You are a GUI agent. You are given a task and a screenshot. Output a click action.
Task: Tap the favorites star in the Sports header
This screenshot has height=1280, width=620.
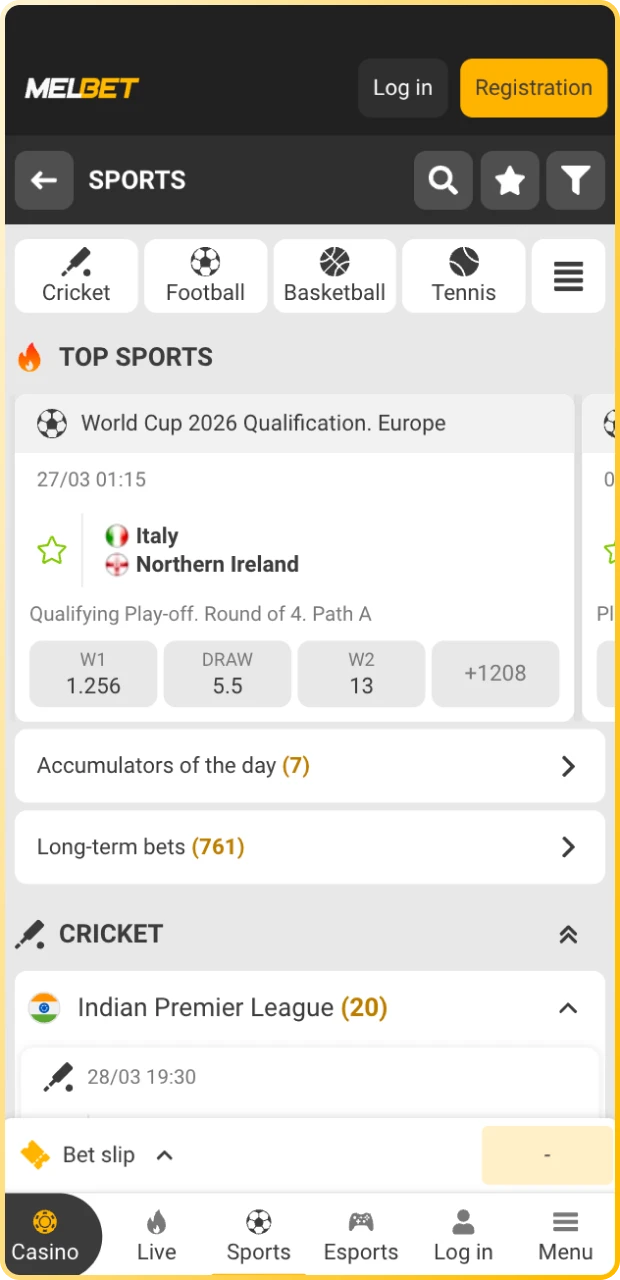coord(510,180)
